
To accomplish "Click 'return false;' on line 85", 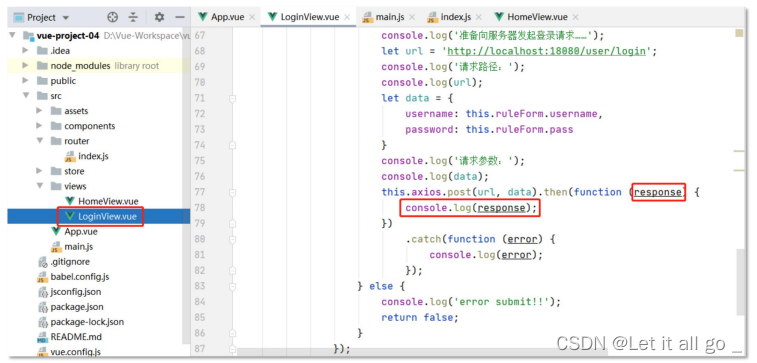I will point(420,317).
